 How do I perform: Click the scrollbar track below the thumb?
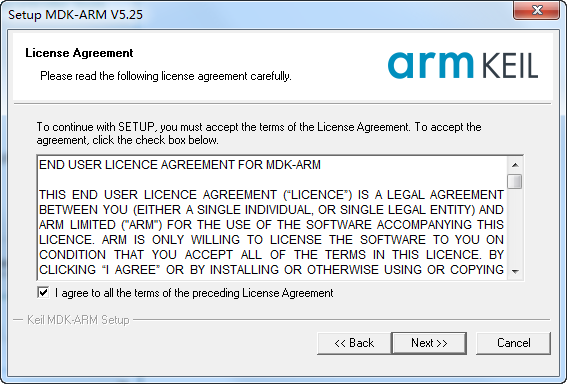click(515, 226)
